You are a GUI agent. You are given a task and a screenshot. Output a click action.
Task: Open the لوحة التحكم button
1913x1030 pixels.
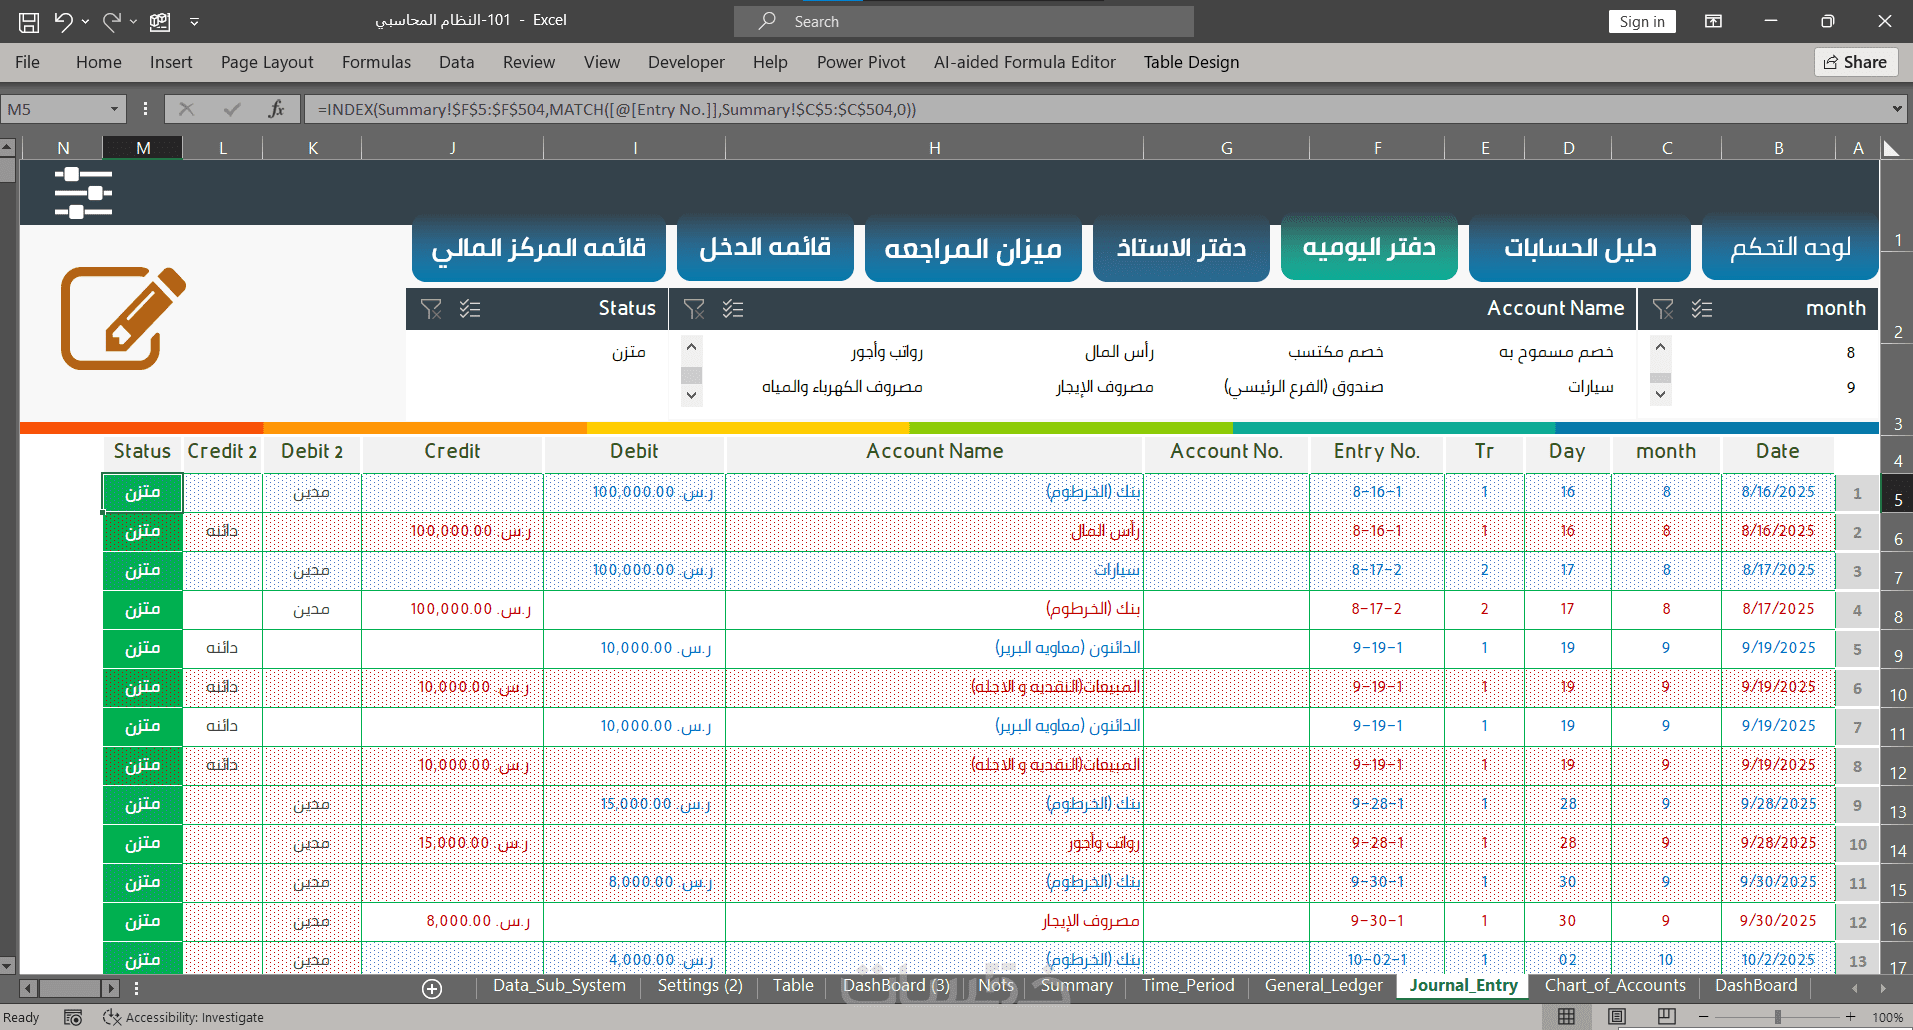[x=1790, y=248]
